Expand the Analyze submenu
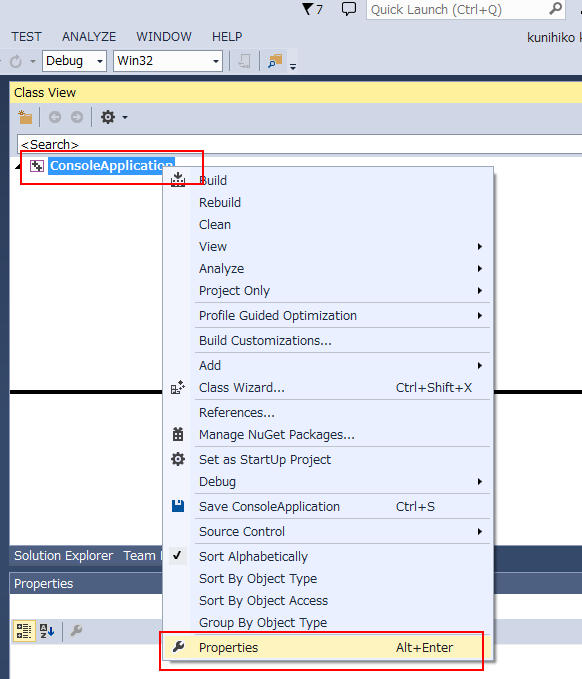 479,268
